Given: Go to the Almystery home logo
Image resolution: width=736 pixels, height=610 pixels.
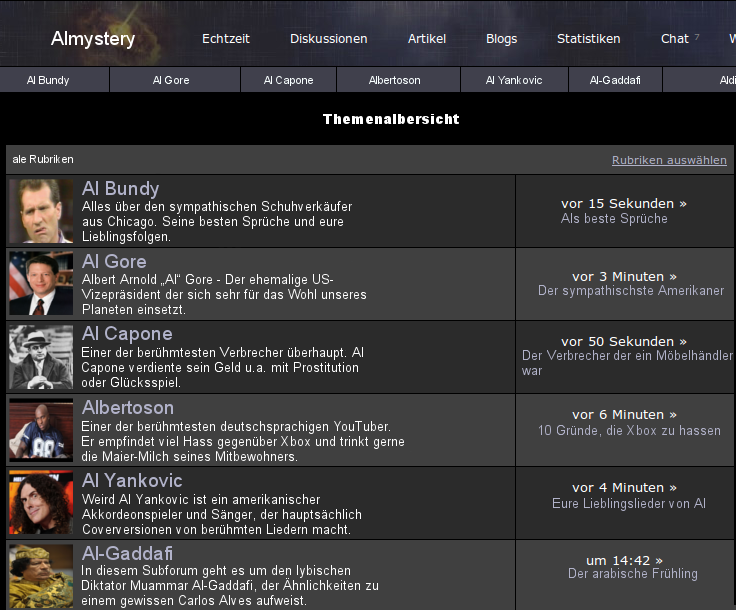Looking at the screenshot, I should [93, 39].
